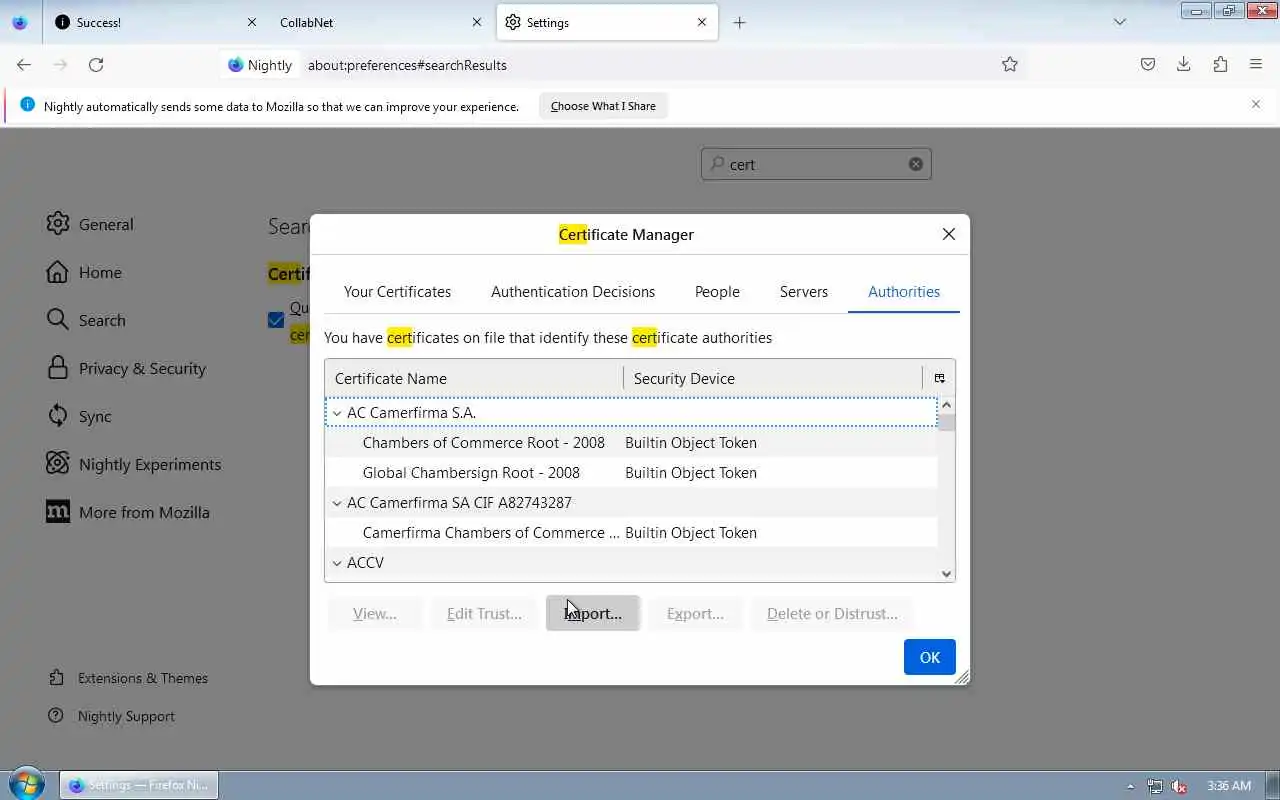Click the Firefox View icon
The height and width of the screenshot is (800, 1280).
(20, 22)
